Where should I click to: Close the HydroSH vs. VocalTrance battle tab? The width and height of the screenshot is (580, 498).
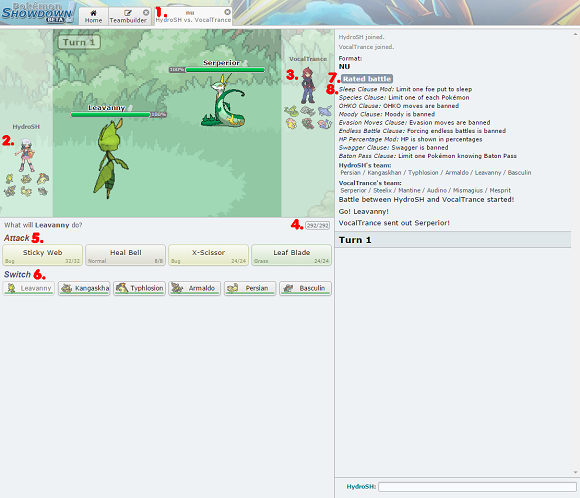point(227,12)
